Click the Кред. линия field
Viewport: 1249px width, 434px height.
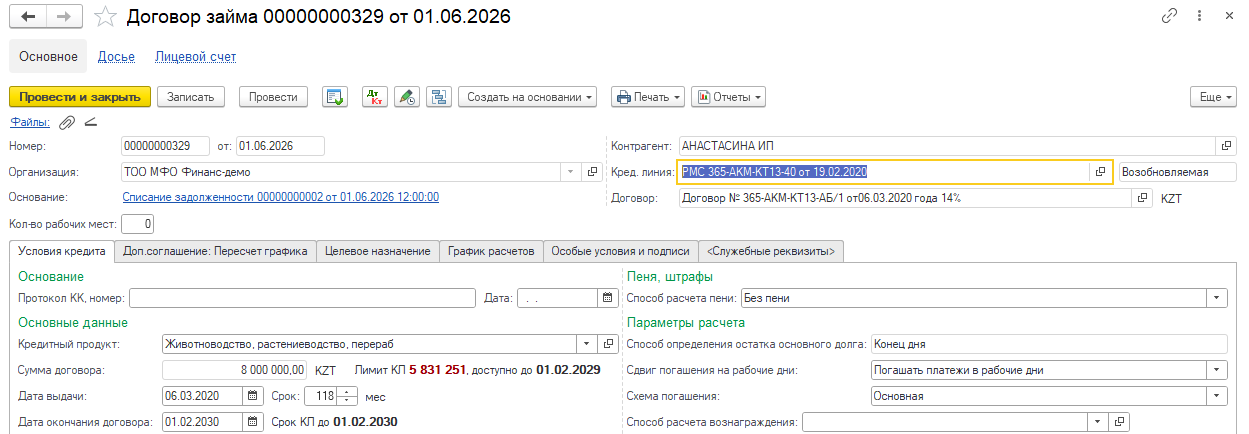tap(884, 172)
